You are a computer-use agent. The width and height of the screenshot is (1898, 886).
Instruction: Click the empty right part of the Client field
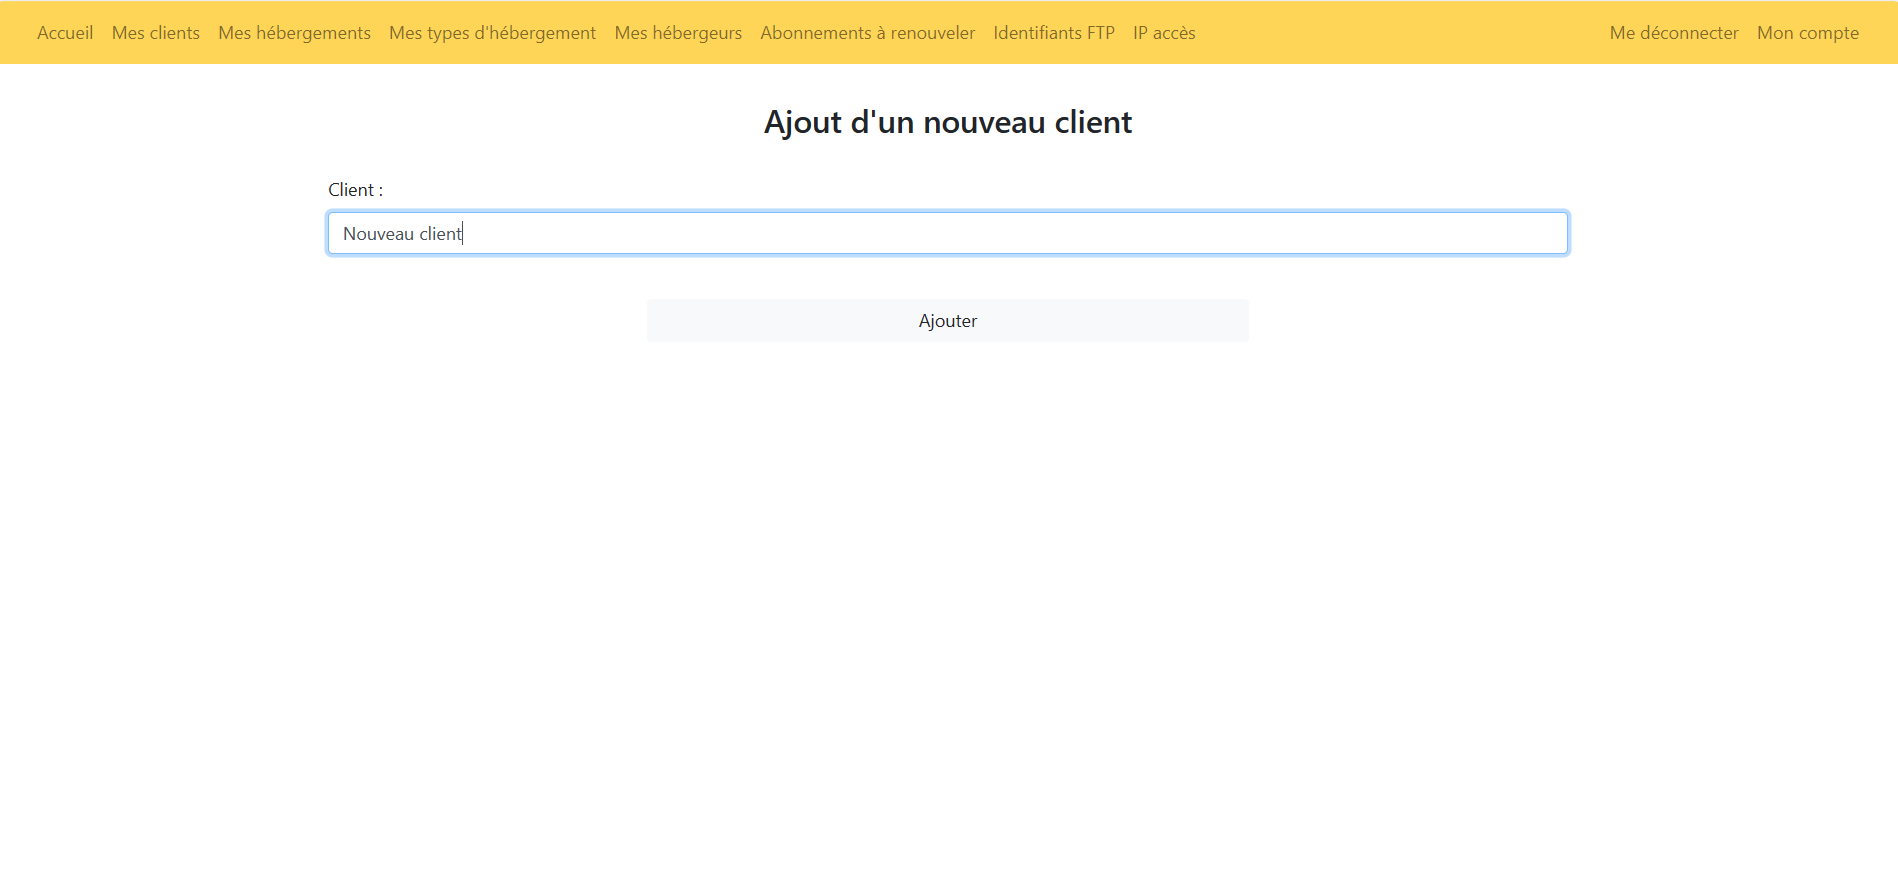coord(1200,233)
